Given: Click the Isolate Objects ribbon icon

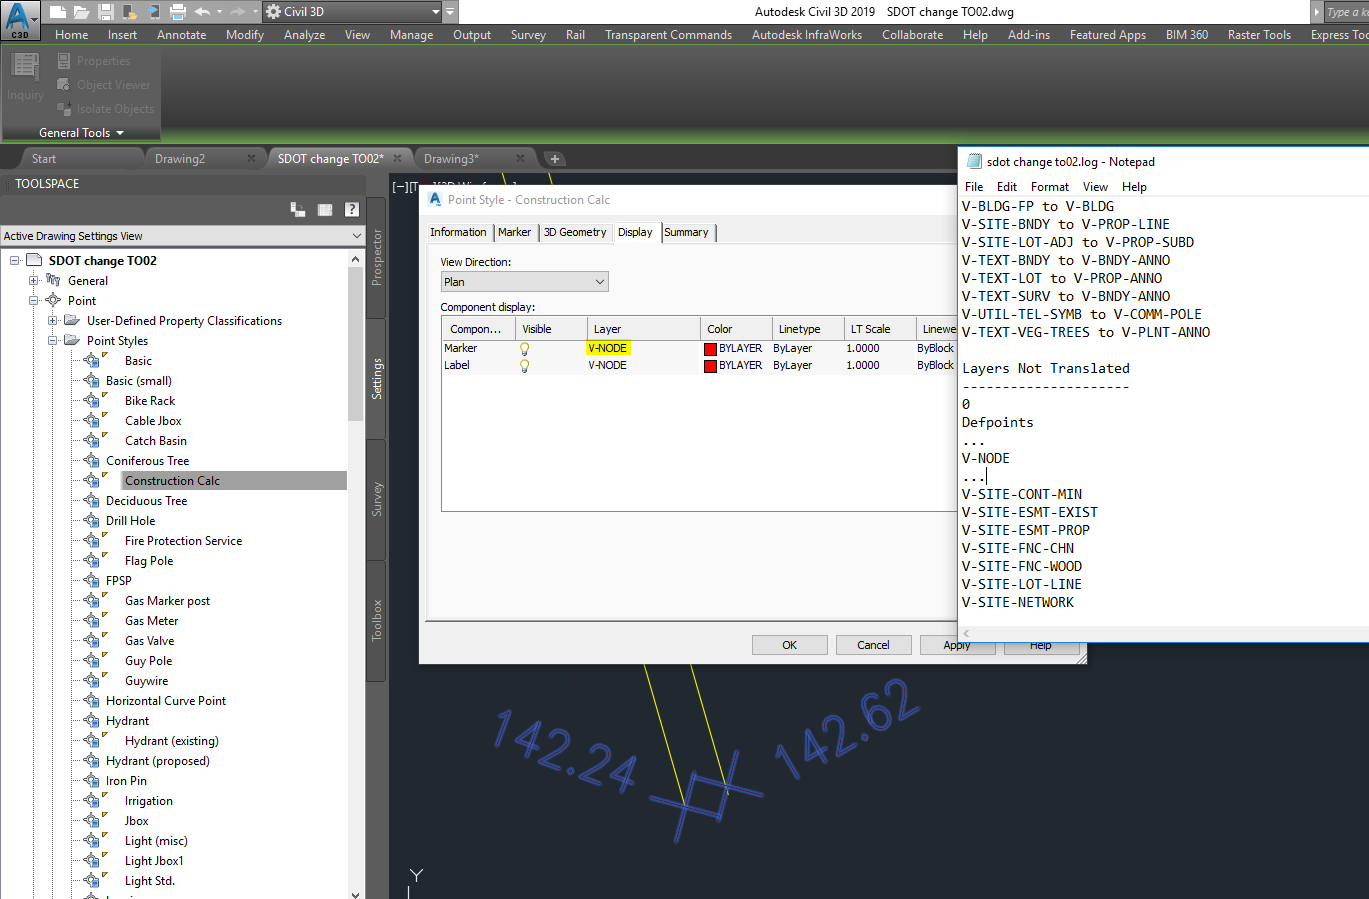Looking at the screenshot, I should 64,109.
